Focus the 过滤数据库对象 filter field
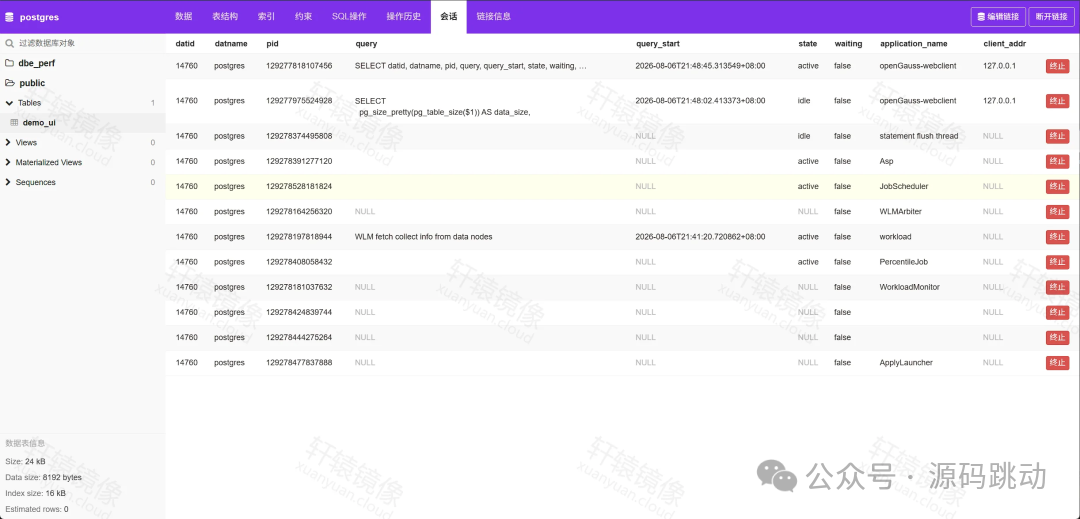The width and height of the screenshot is (1080, 519). [x=83, y=43]
